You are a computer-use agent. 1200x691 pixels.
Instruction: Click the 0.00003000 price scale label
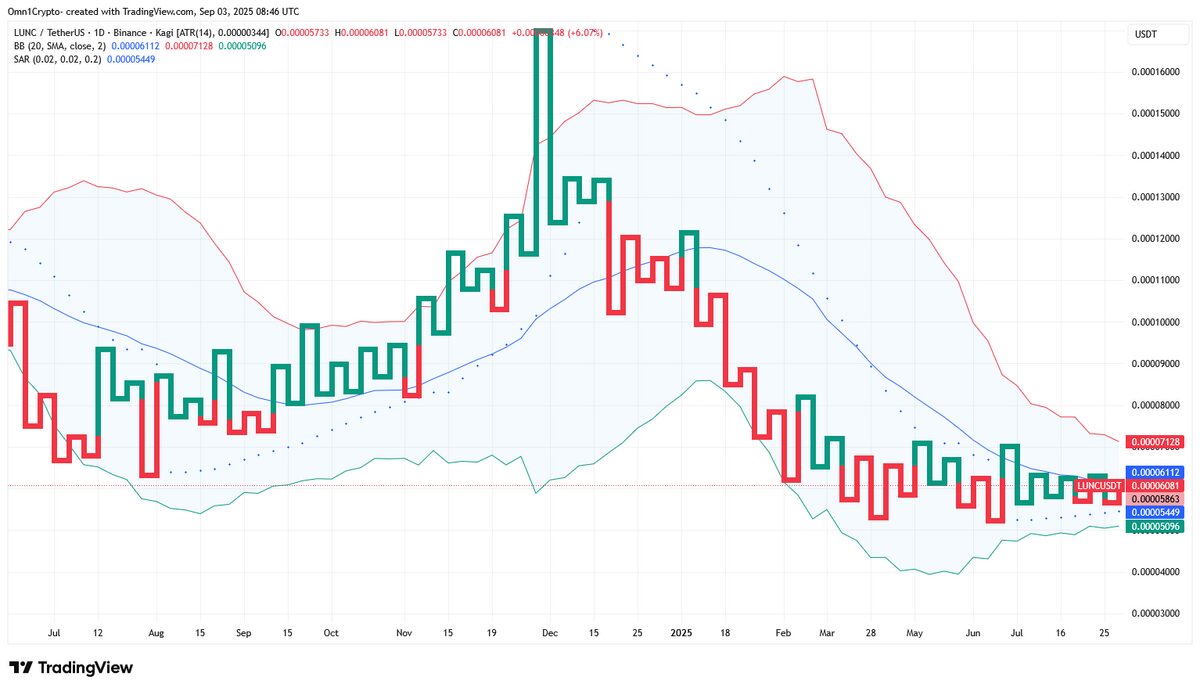(1157, 613)
